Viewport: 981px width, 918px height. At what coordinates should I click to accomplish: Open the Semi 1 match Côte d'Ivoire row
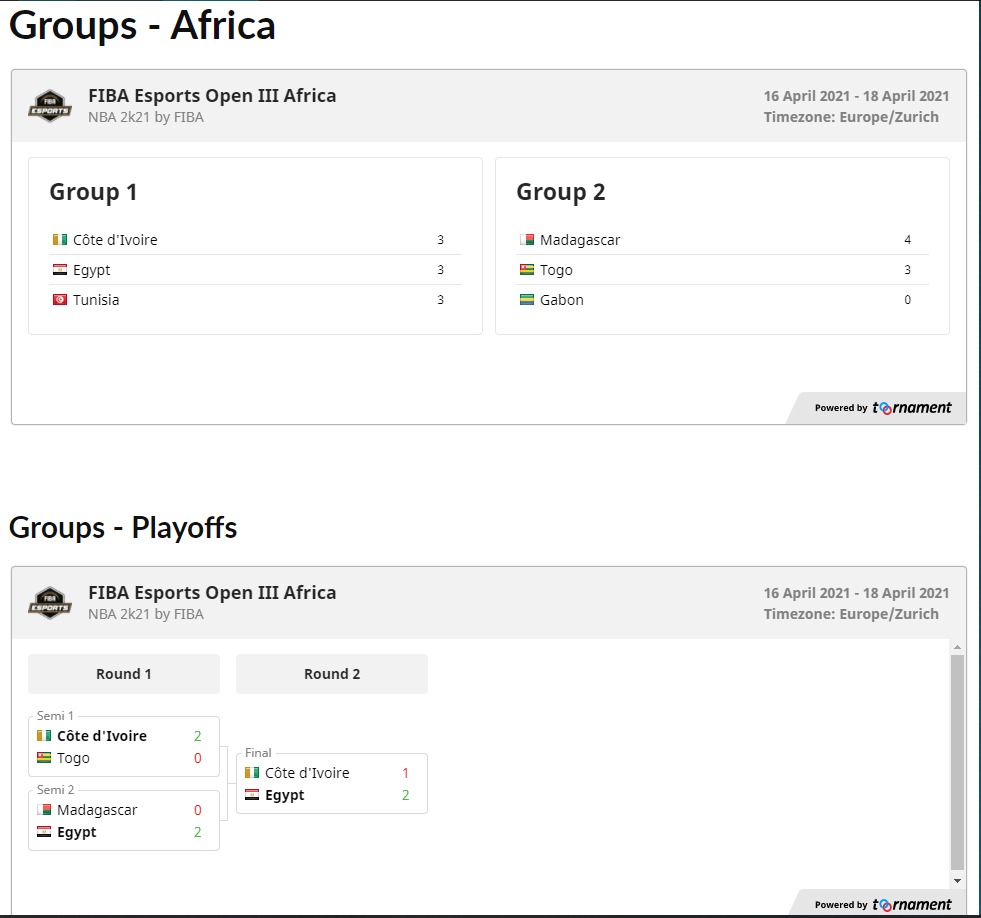(x=124, y=736)
